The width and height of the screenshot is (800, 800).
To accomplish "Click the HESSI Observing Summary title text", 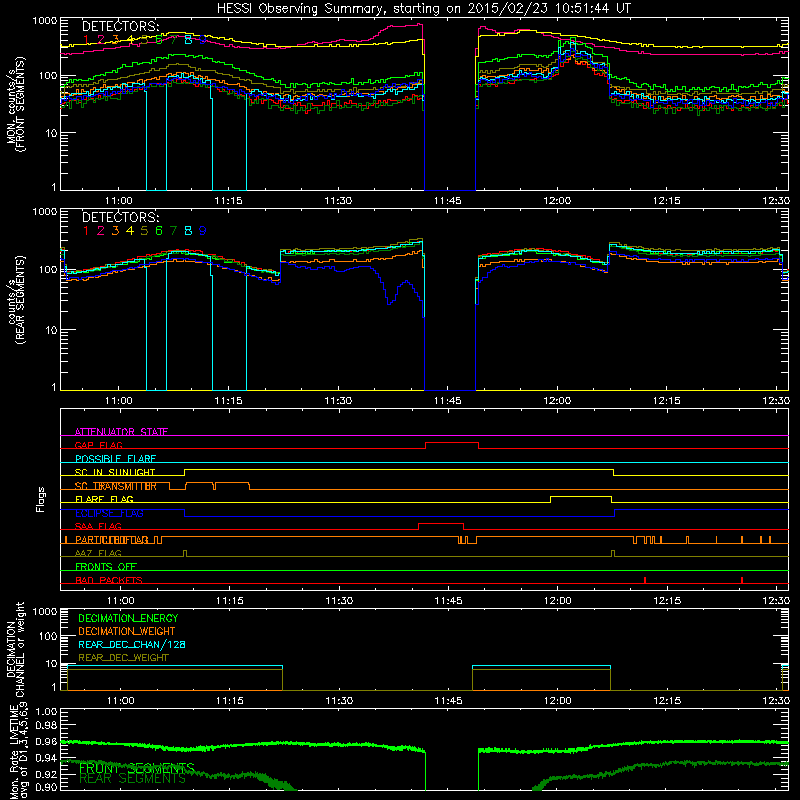I will 423,8.
